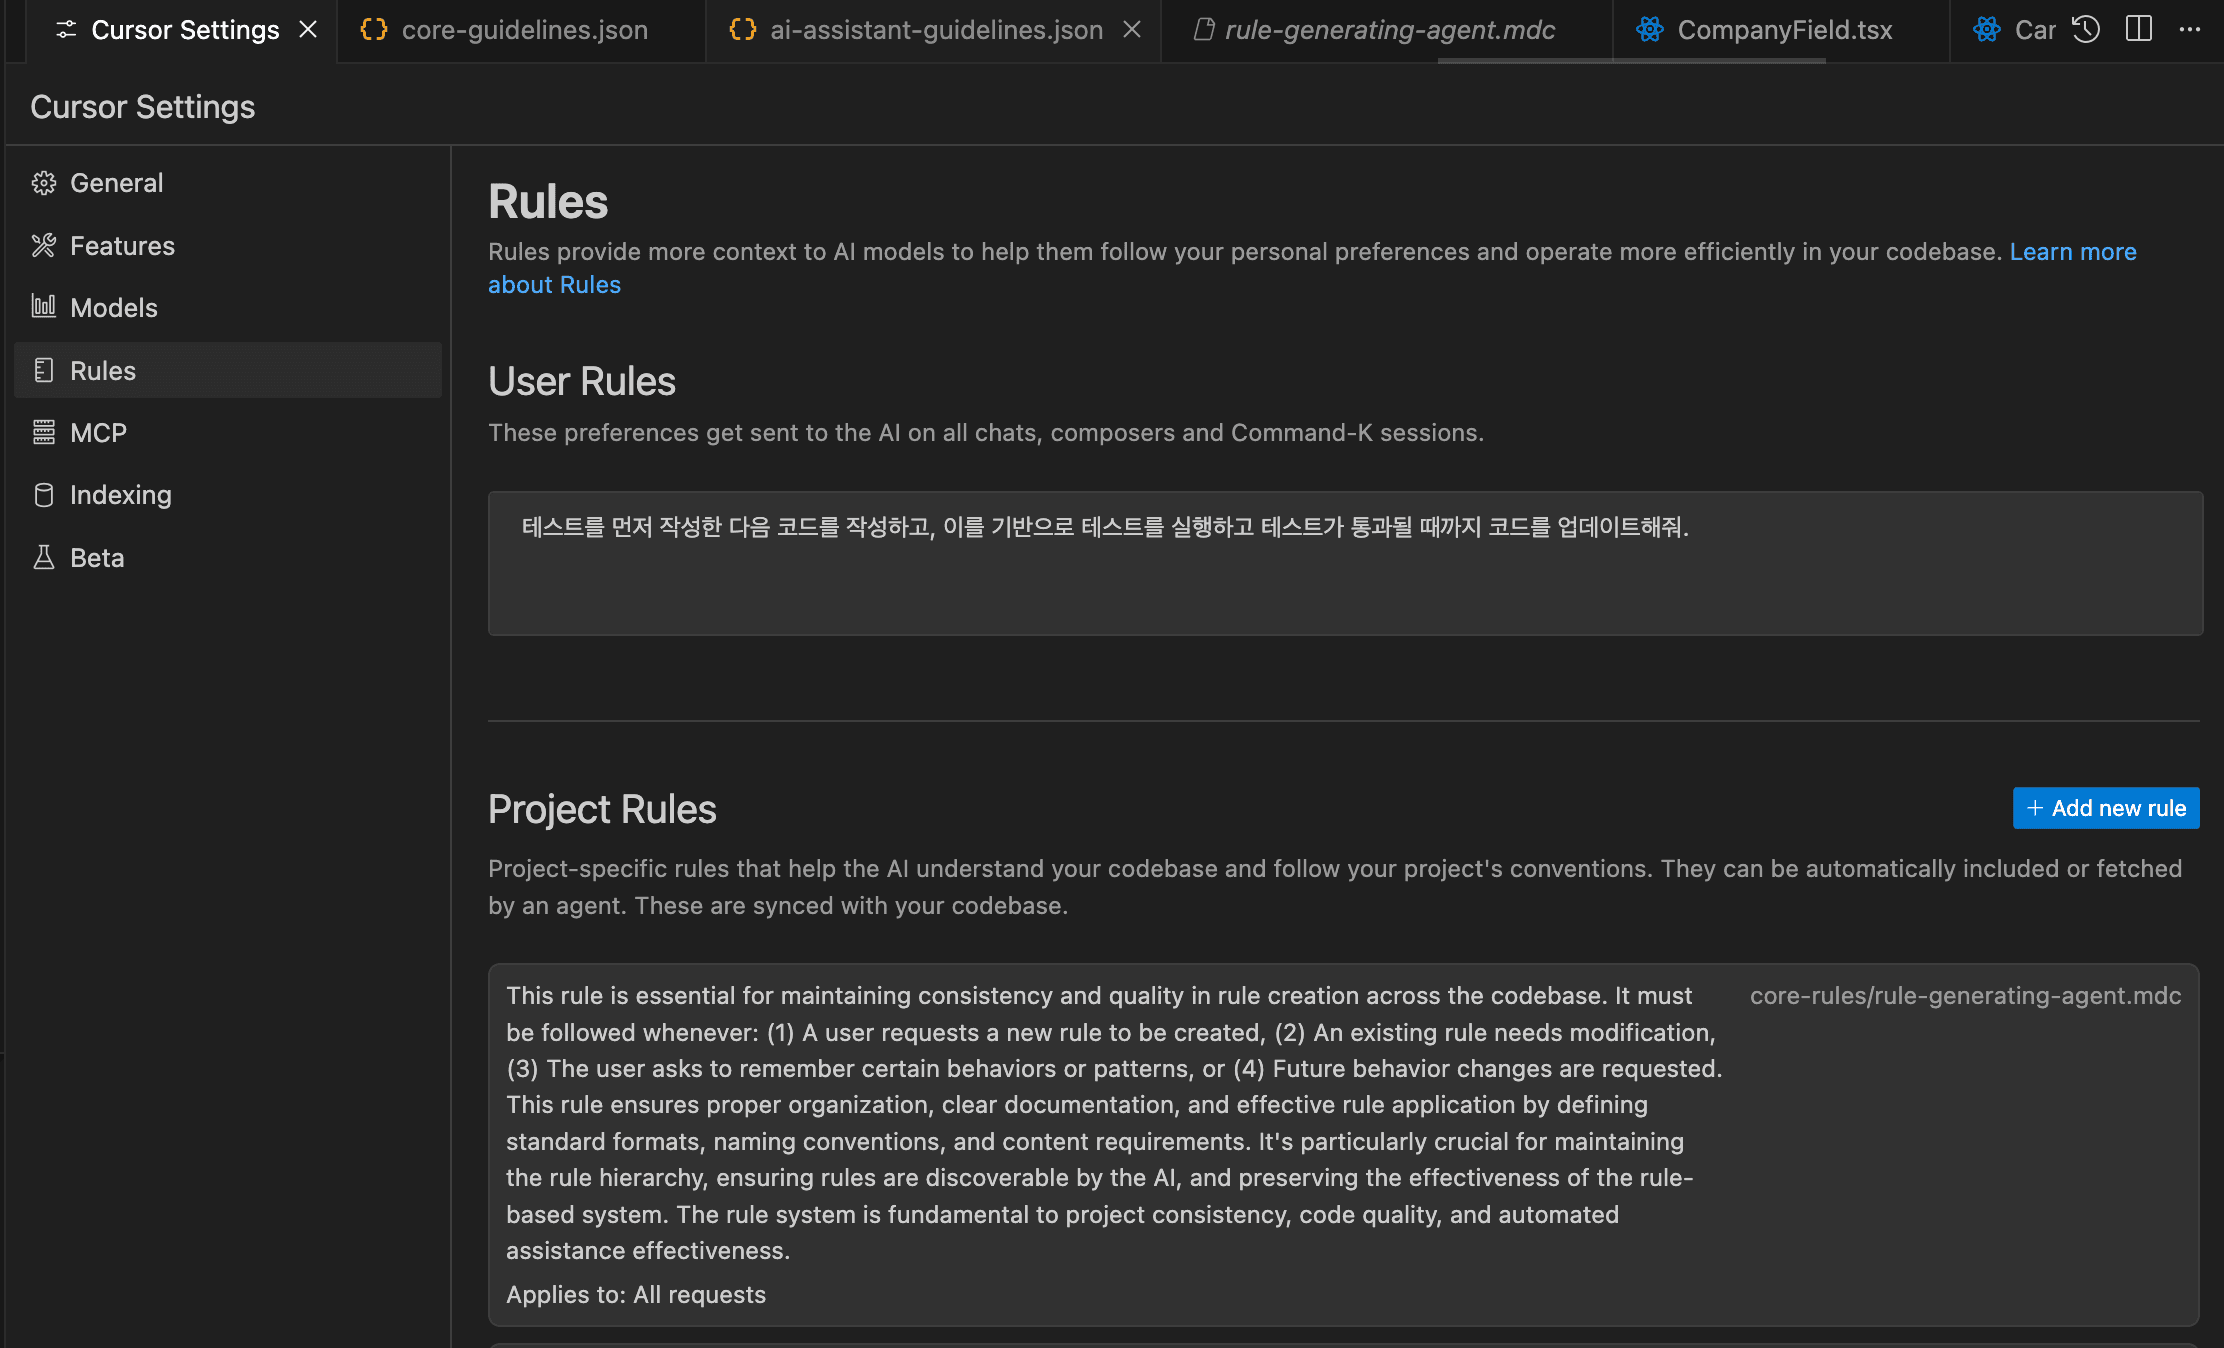Viewport: 2224px width, 1348px height.
Task: Click the core-rules/rule-generating-agent.mdc file path
Action: click(x=1965, y=996)
